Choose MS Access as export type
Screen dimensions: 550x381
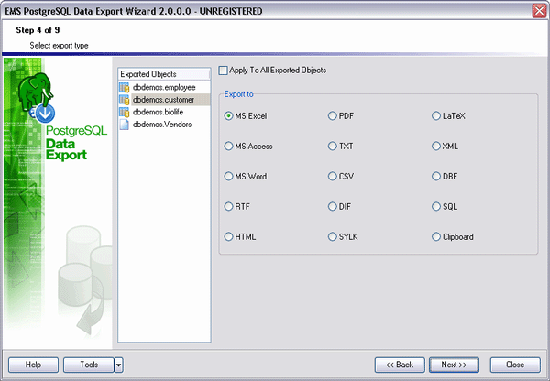(x=228, y=146)
